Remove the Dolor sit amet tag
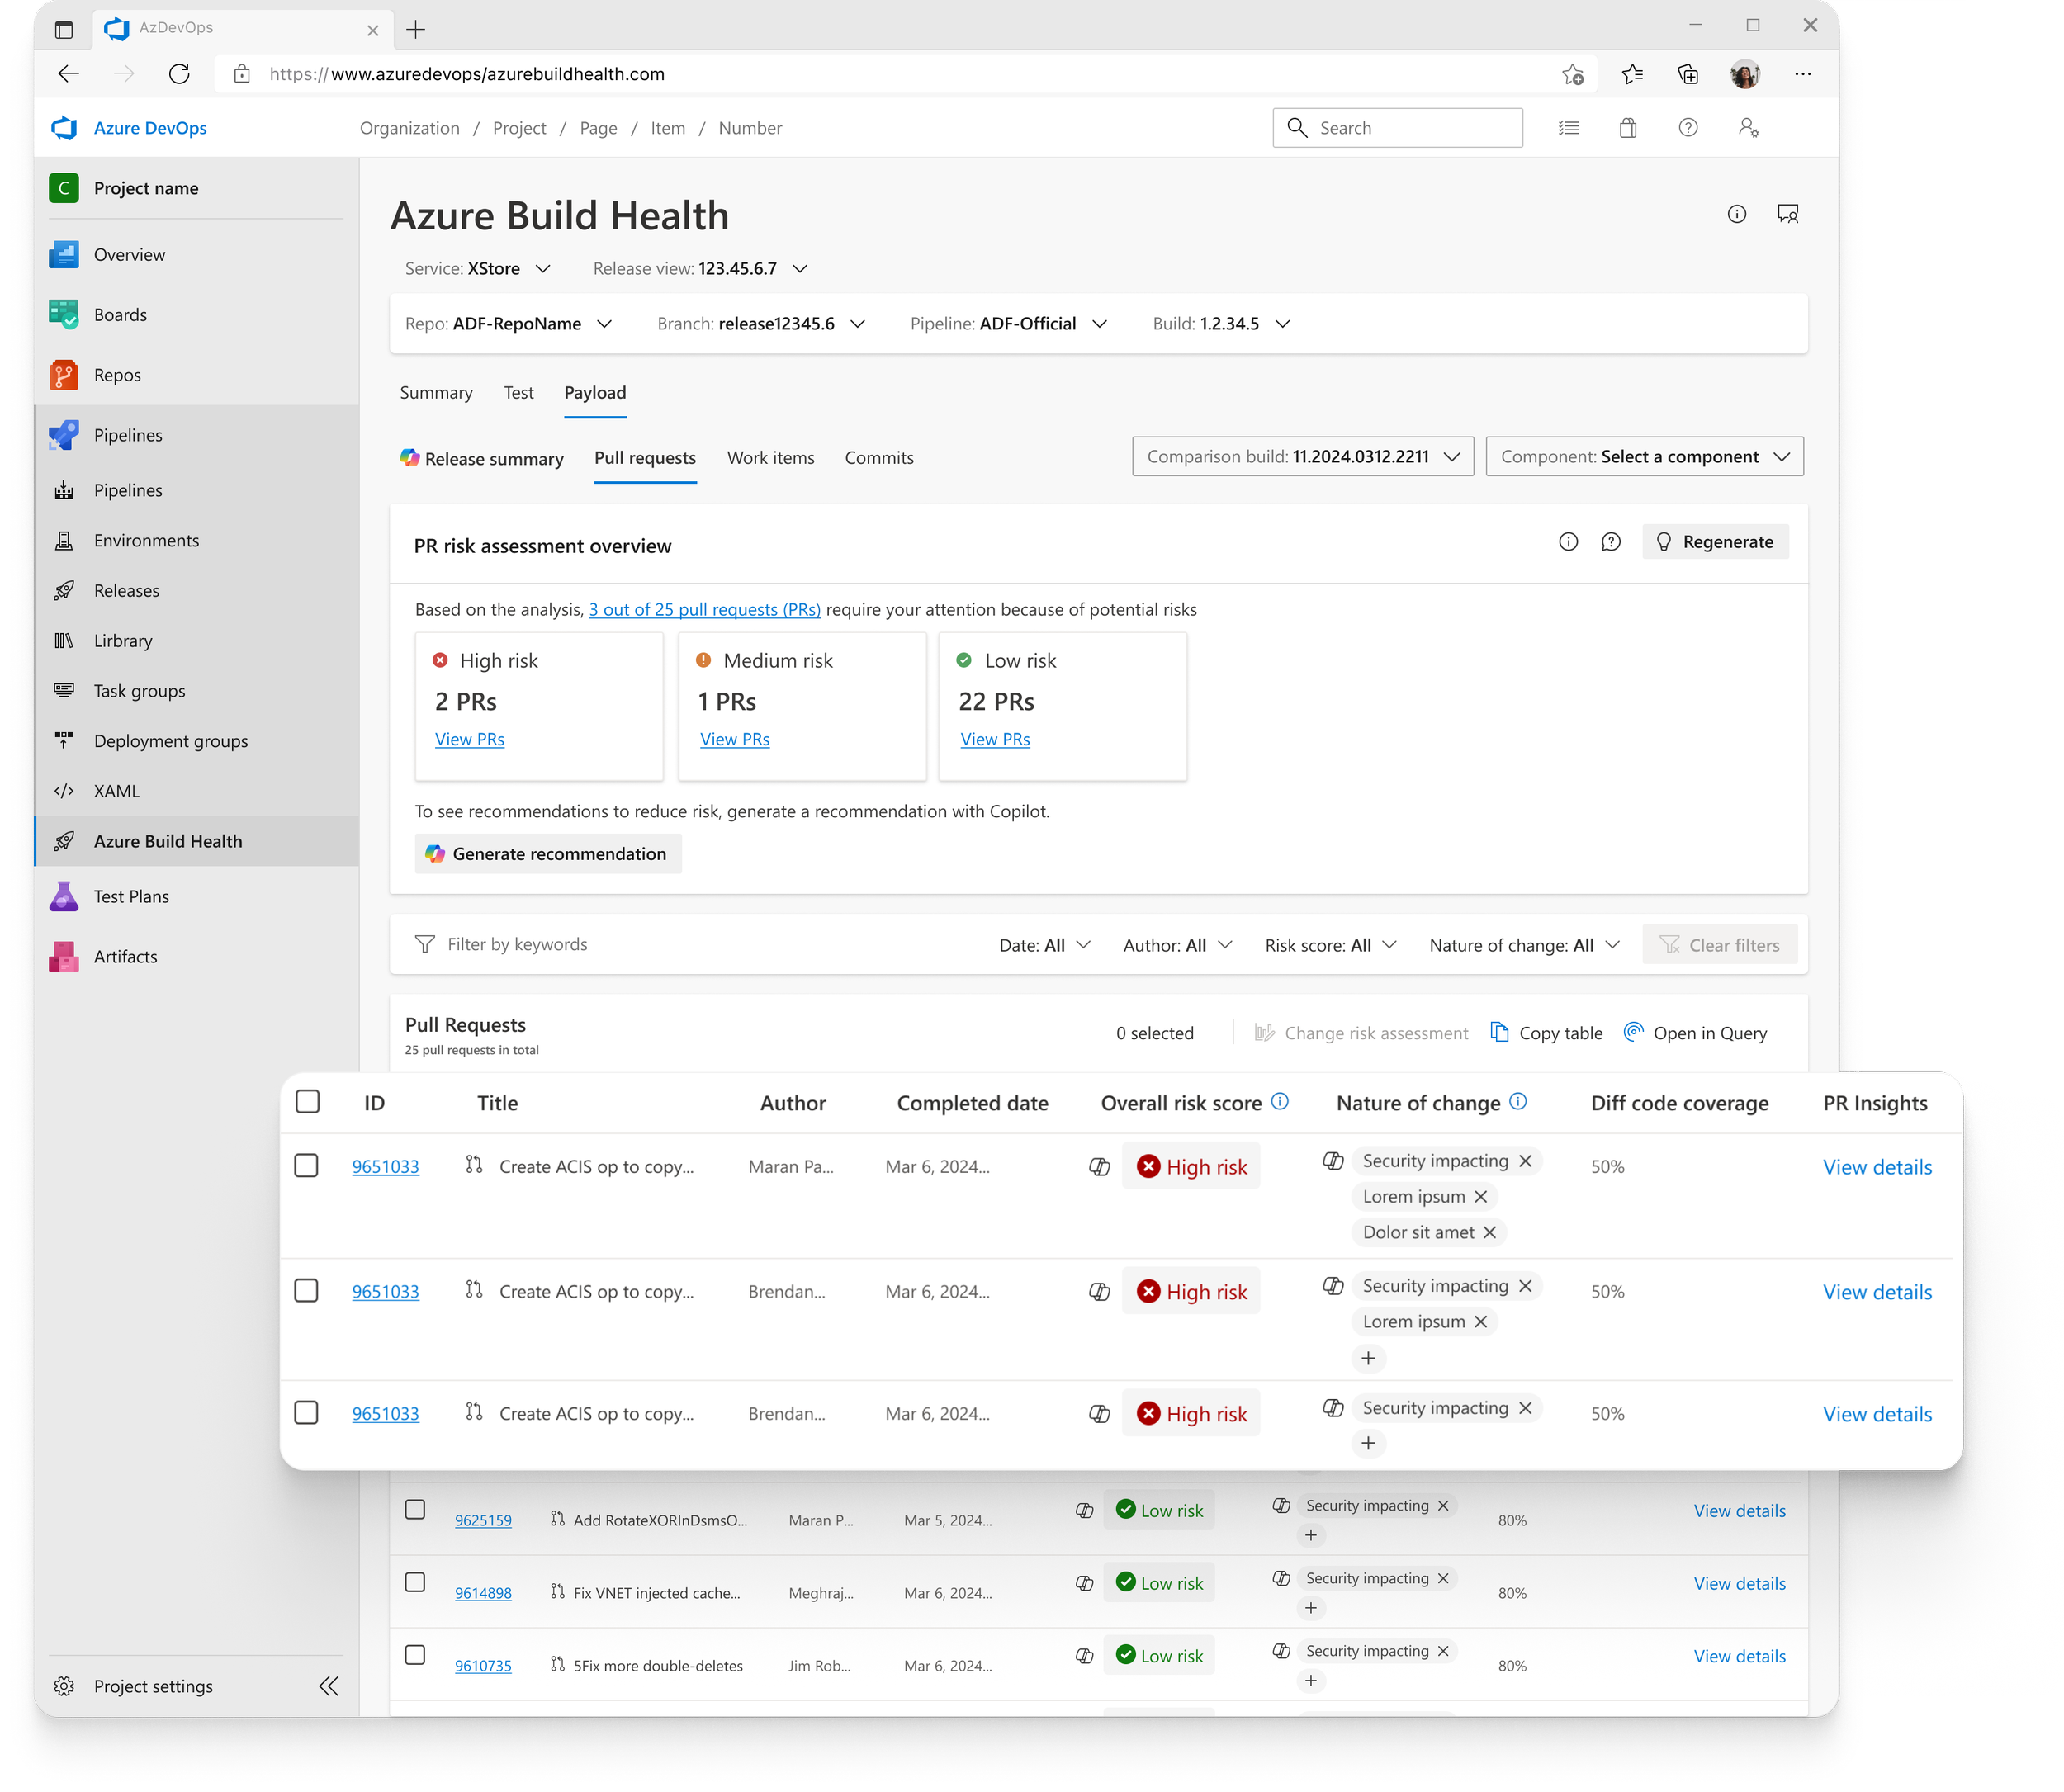The image size is (2064, 1792). pyautogui.click(x=1489, y=1232)
